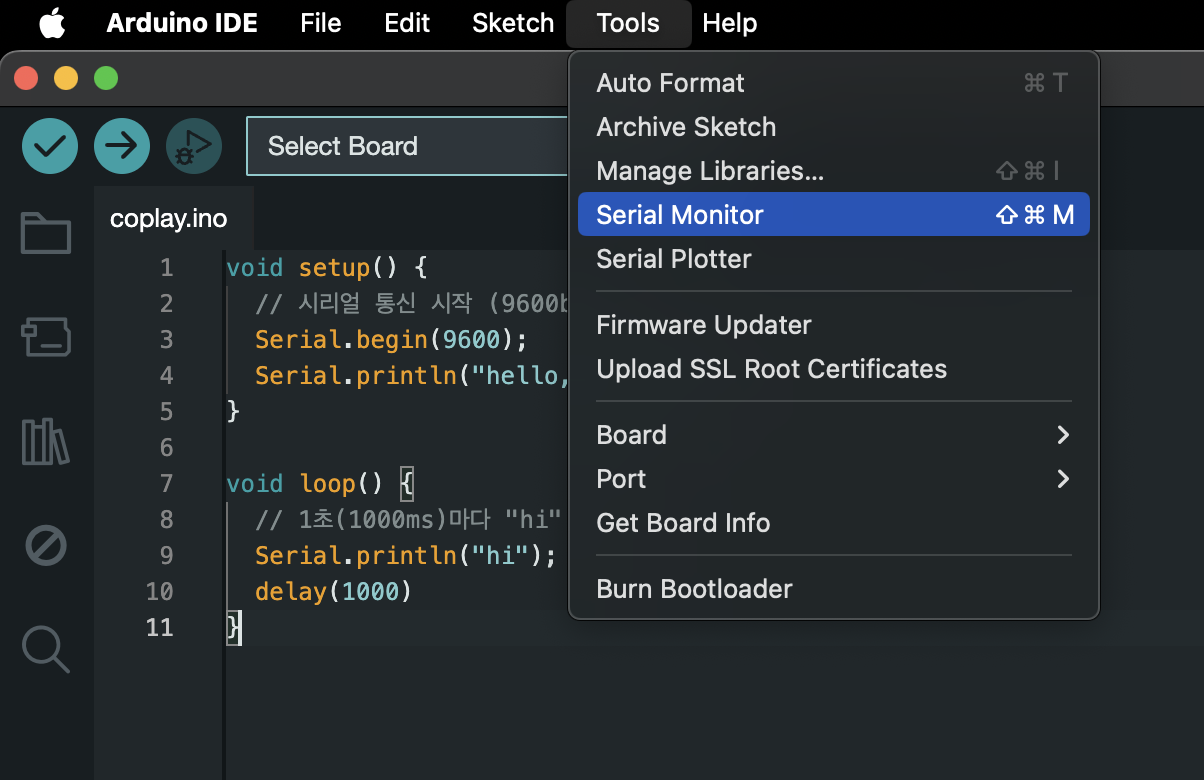The width and height of the screenshot is (1204, 780).
Task: Choose Get Board Info
Action: pos(834,523)
